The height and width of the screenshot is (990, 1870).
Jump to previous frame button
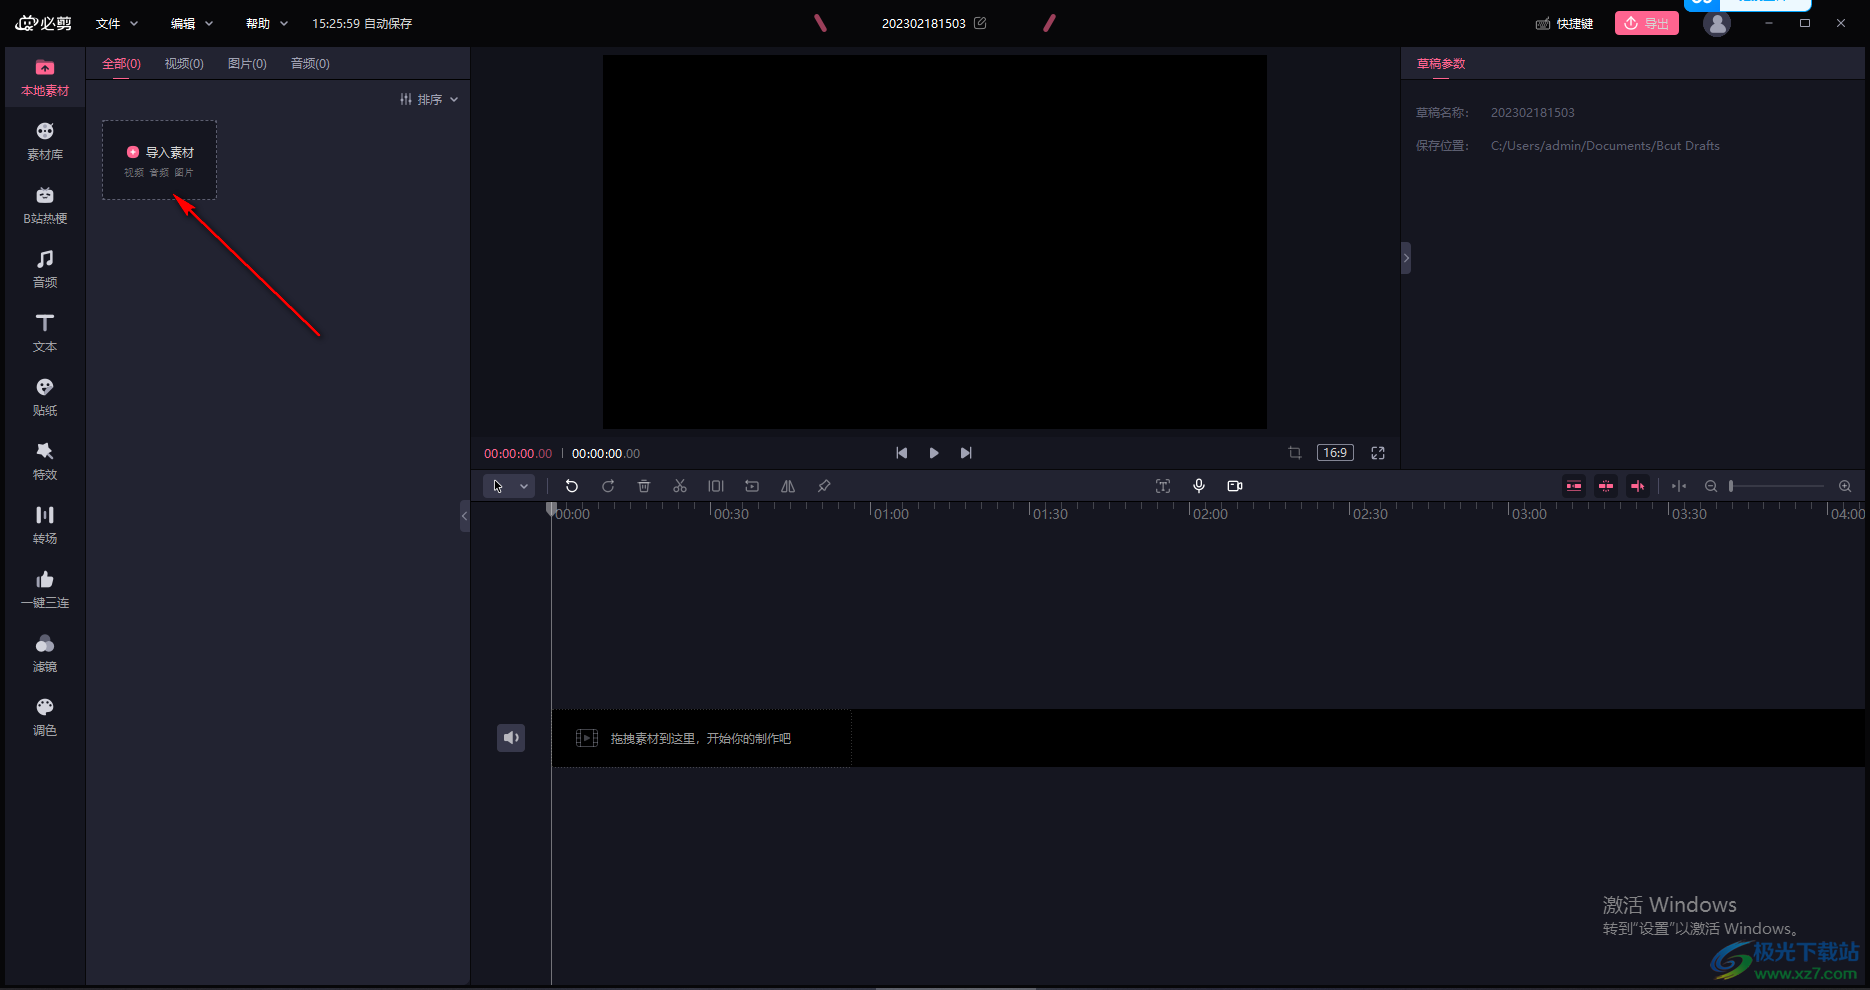902,453
